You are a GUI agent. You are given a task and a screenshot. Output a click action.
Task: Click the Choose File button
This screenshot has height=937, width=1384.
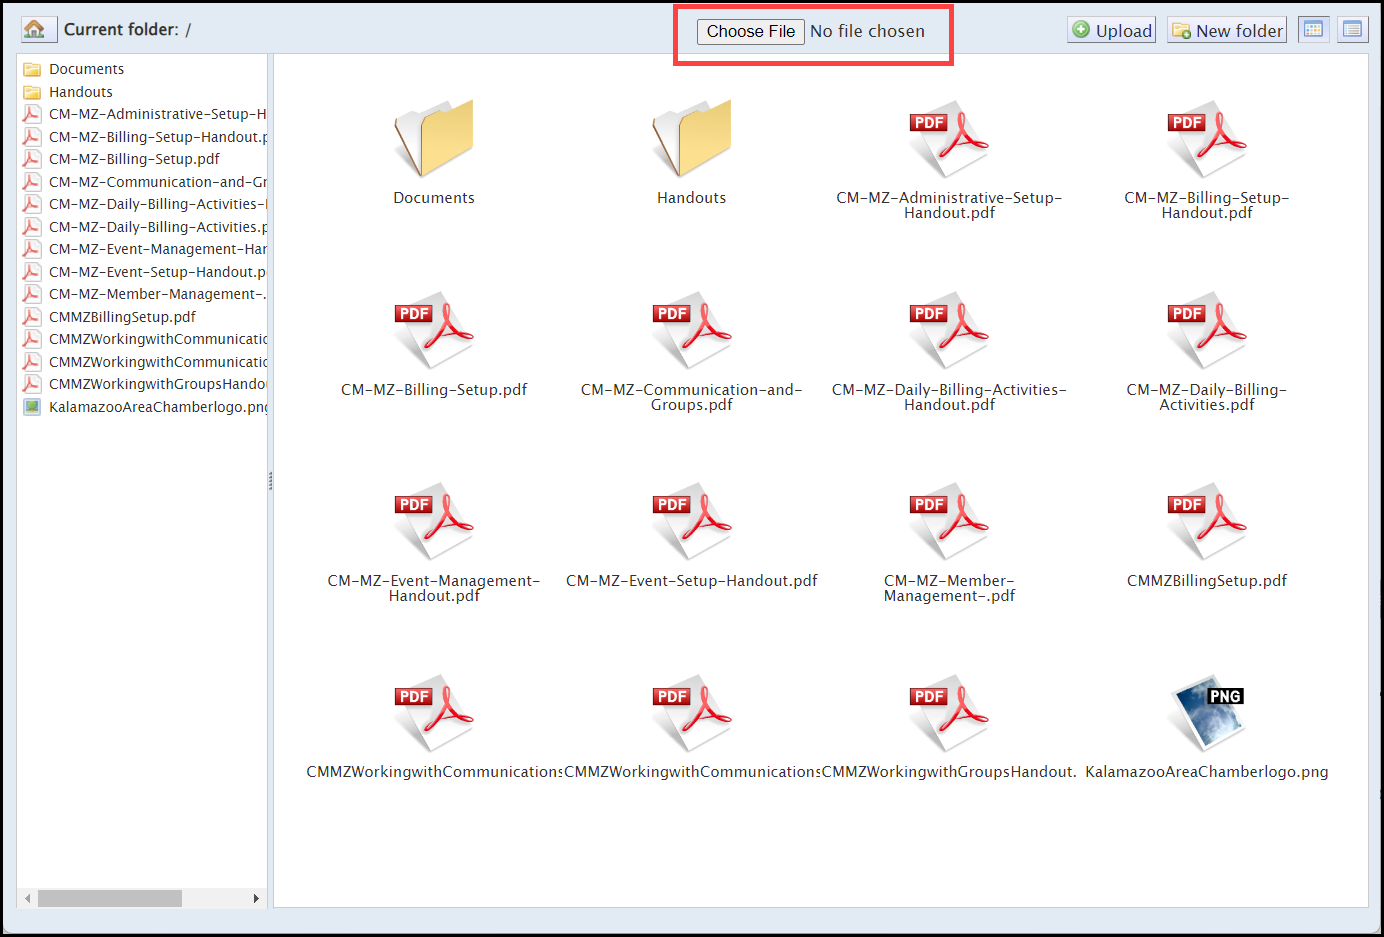[750, 31]
